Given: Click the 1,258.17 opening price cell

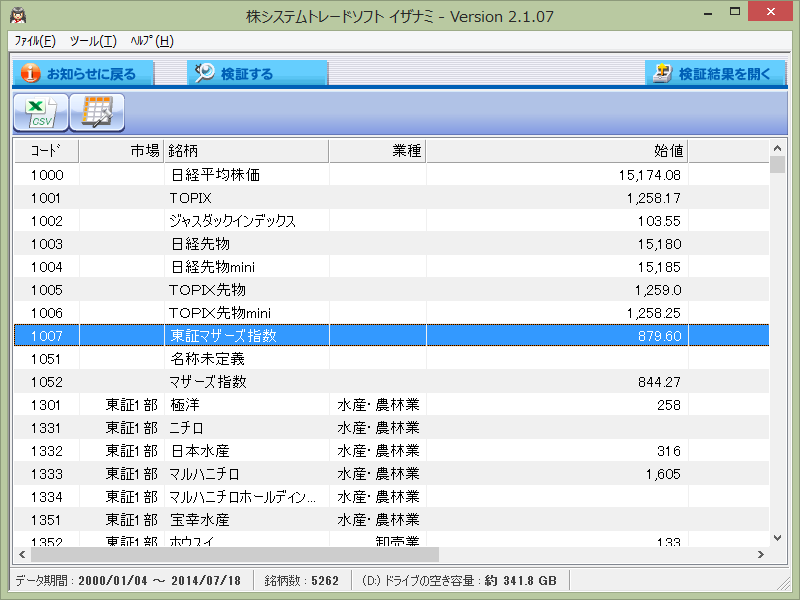Looking at the screenshot, I should (x=557, y=198).
